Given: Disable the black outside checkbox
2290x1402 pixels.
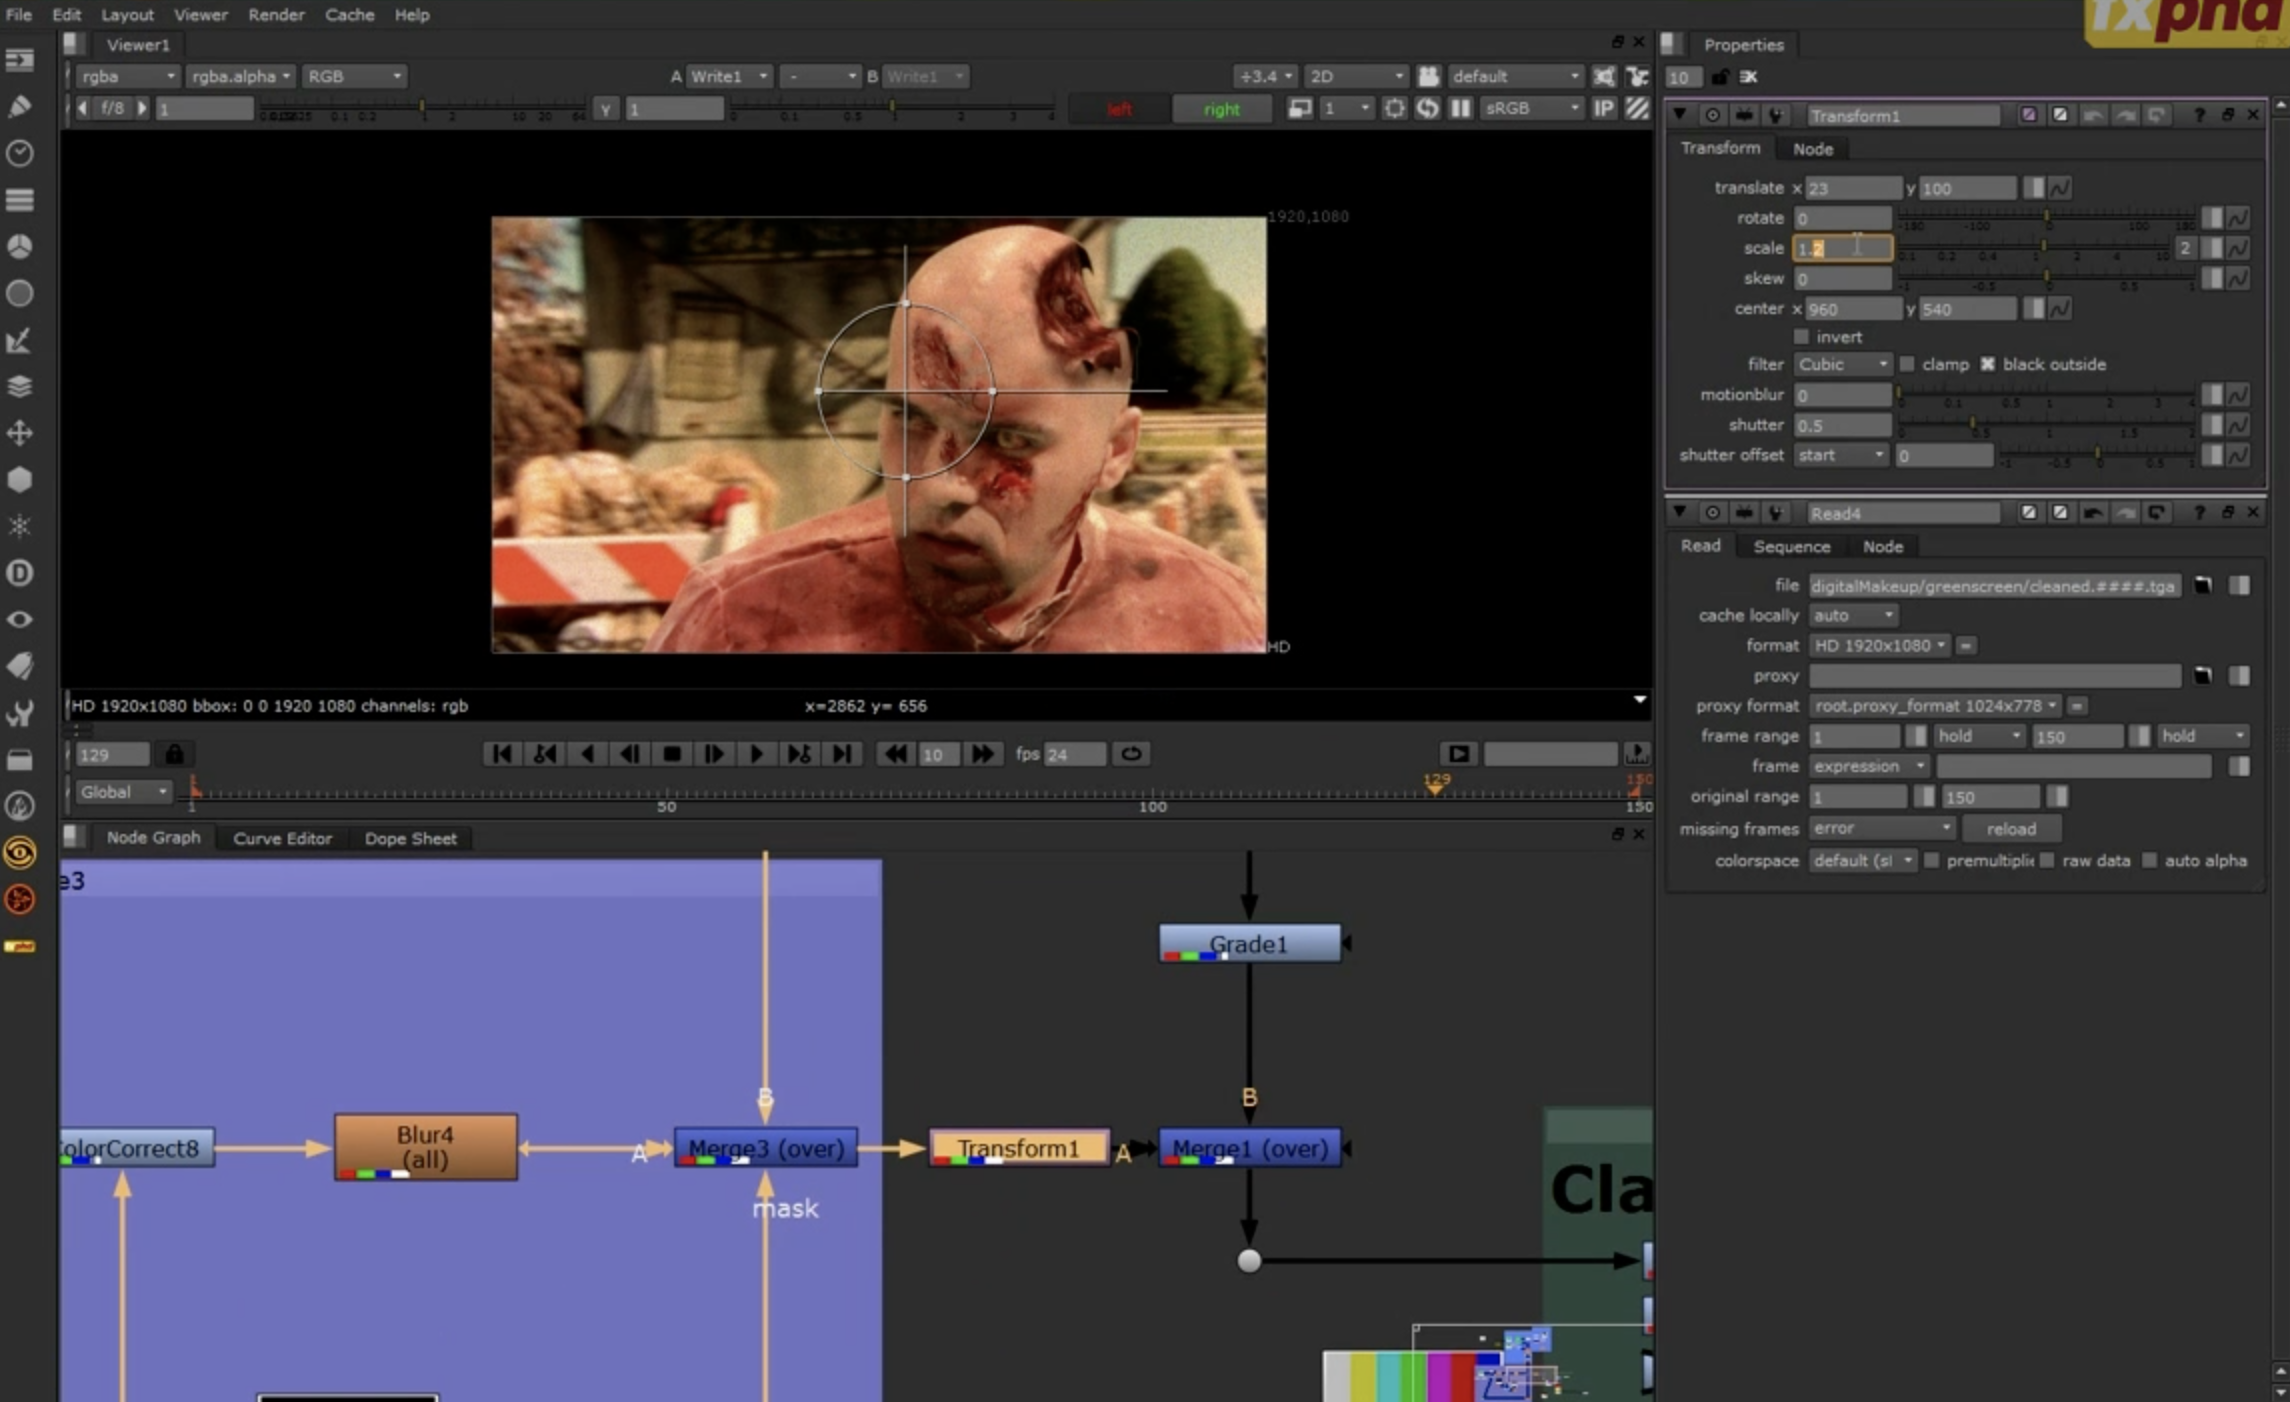Looking at the screenshot, I should tap(1988, 364).
